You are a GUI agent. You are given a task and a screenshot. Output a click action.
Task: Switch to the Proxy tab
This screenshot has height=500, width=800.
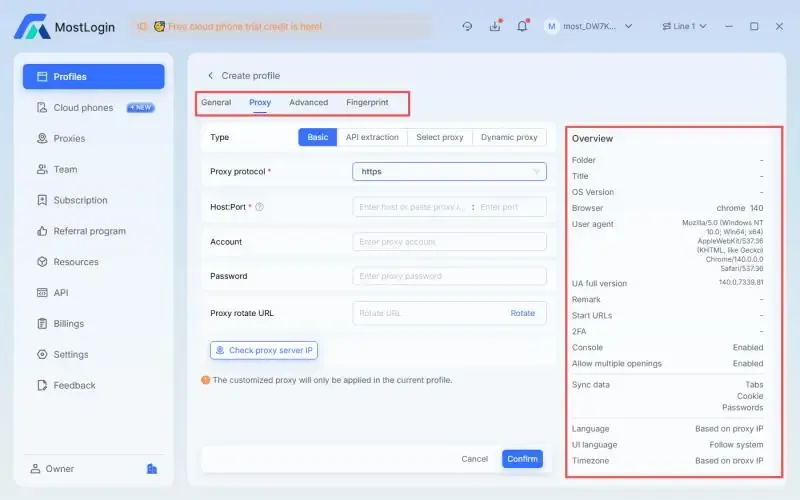(x=260, y=103)
